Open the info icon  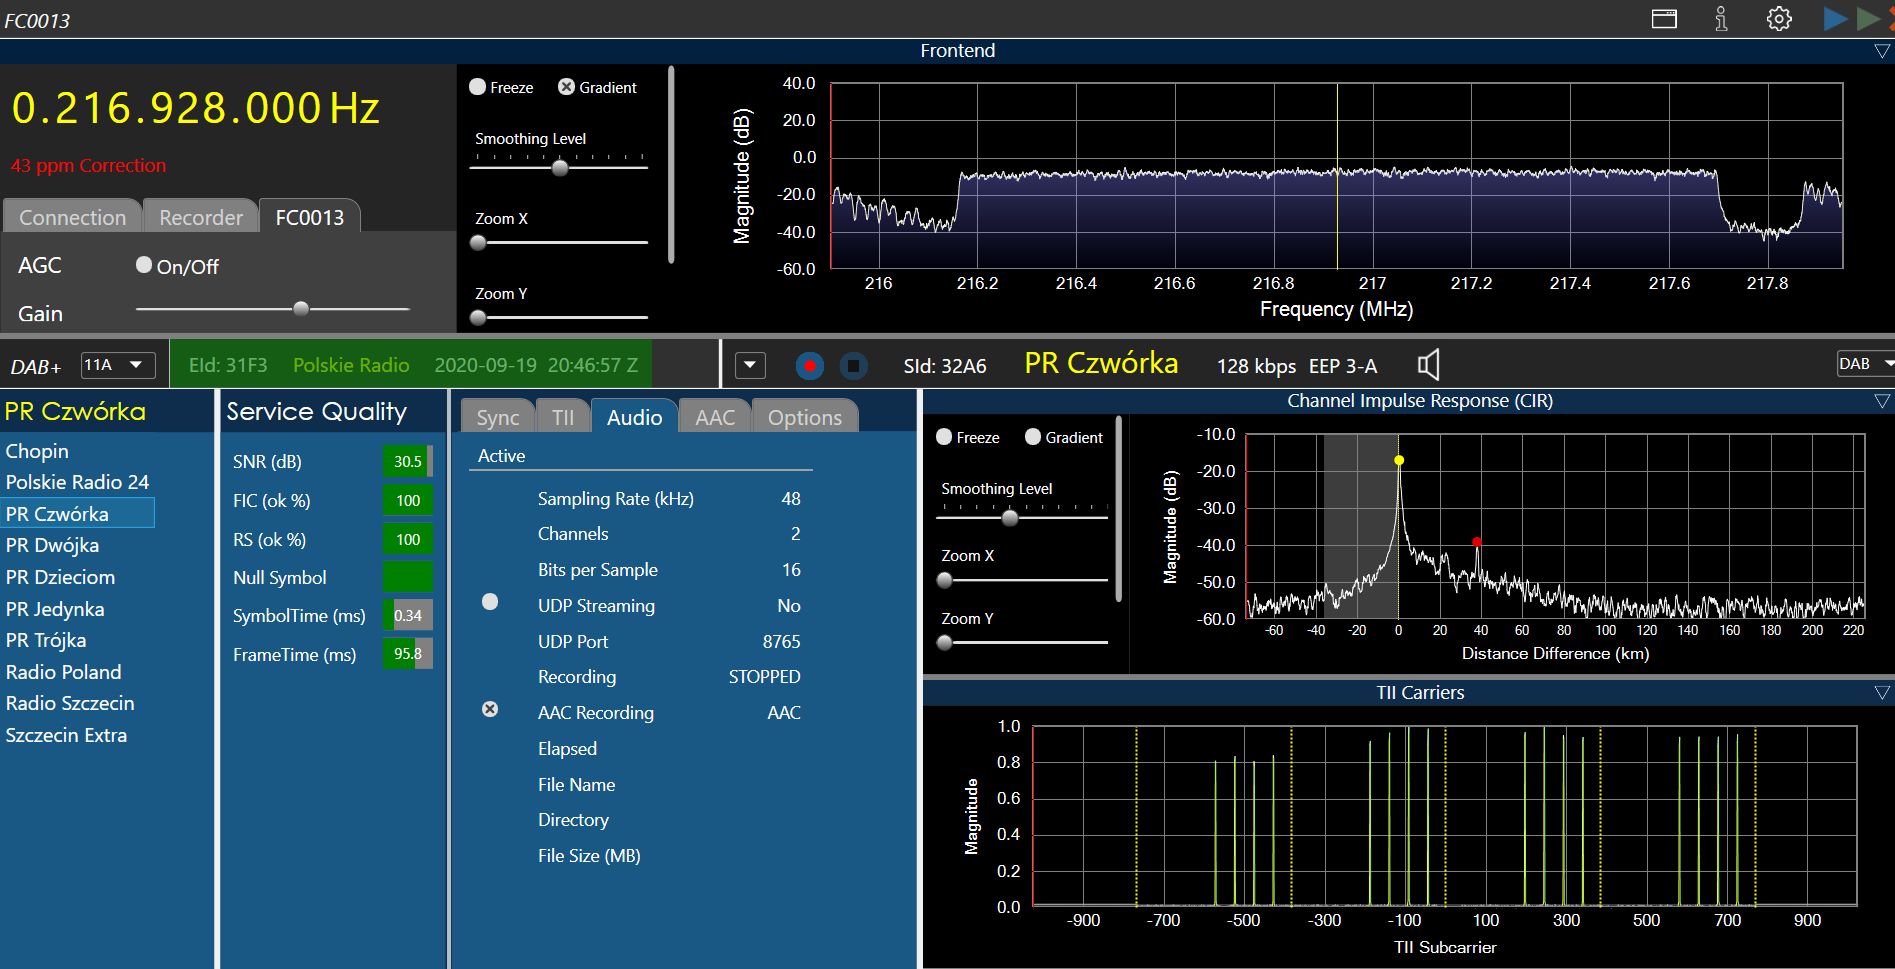[x=1721, y=19]
